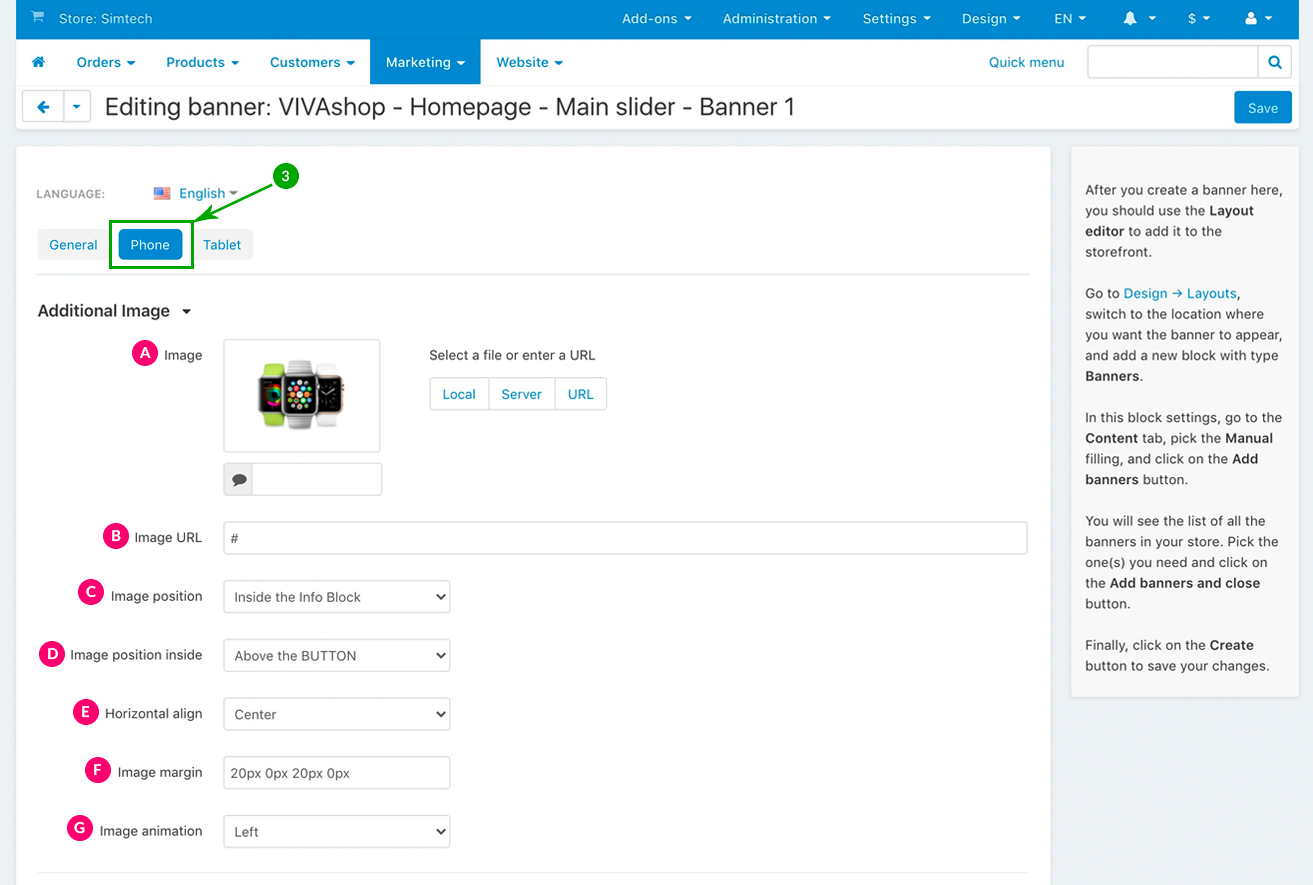Switch to the Tablet tab
The image size is (1313, 885).
222,245
